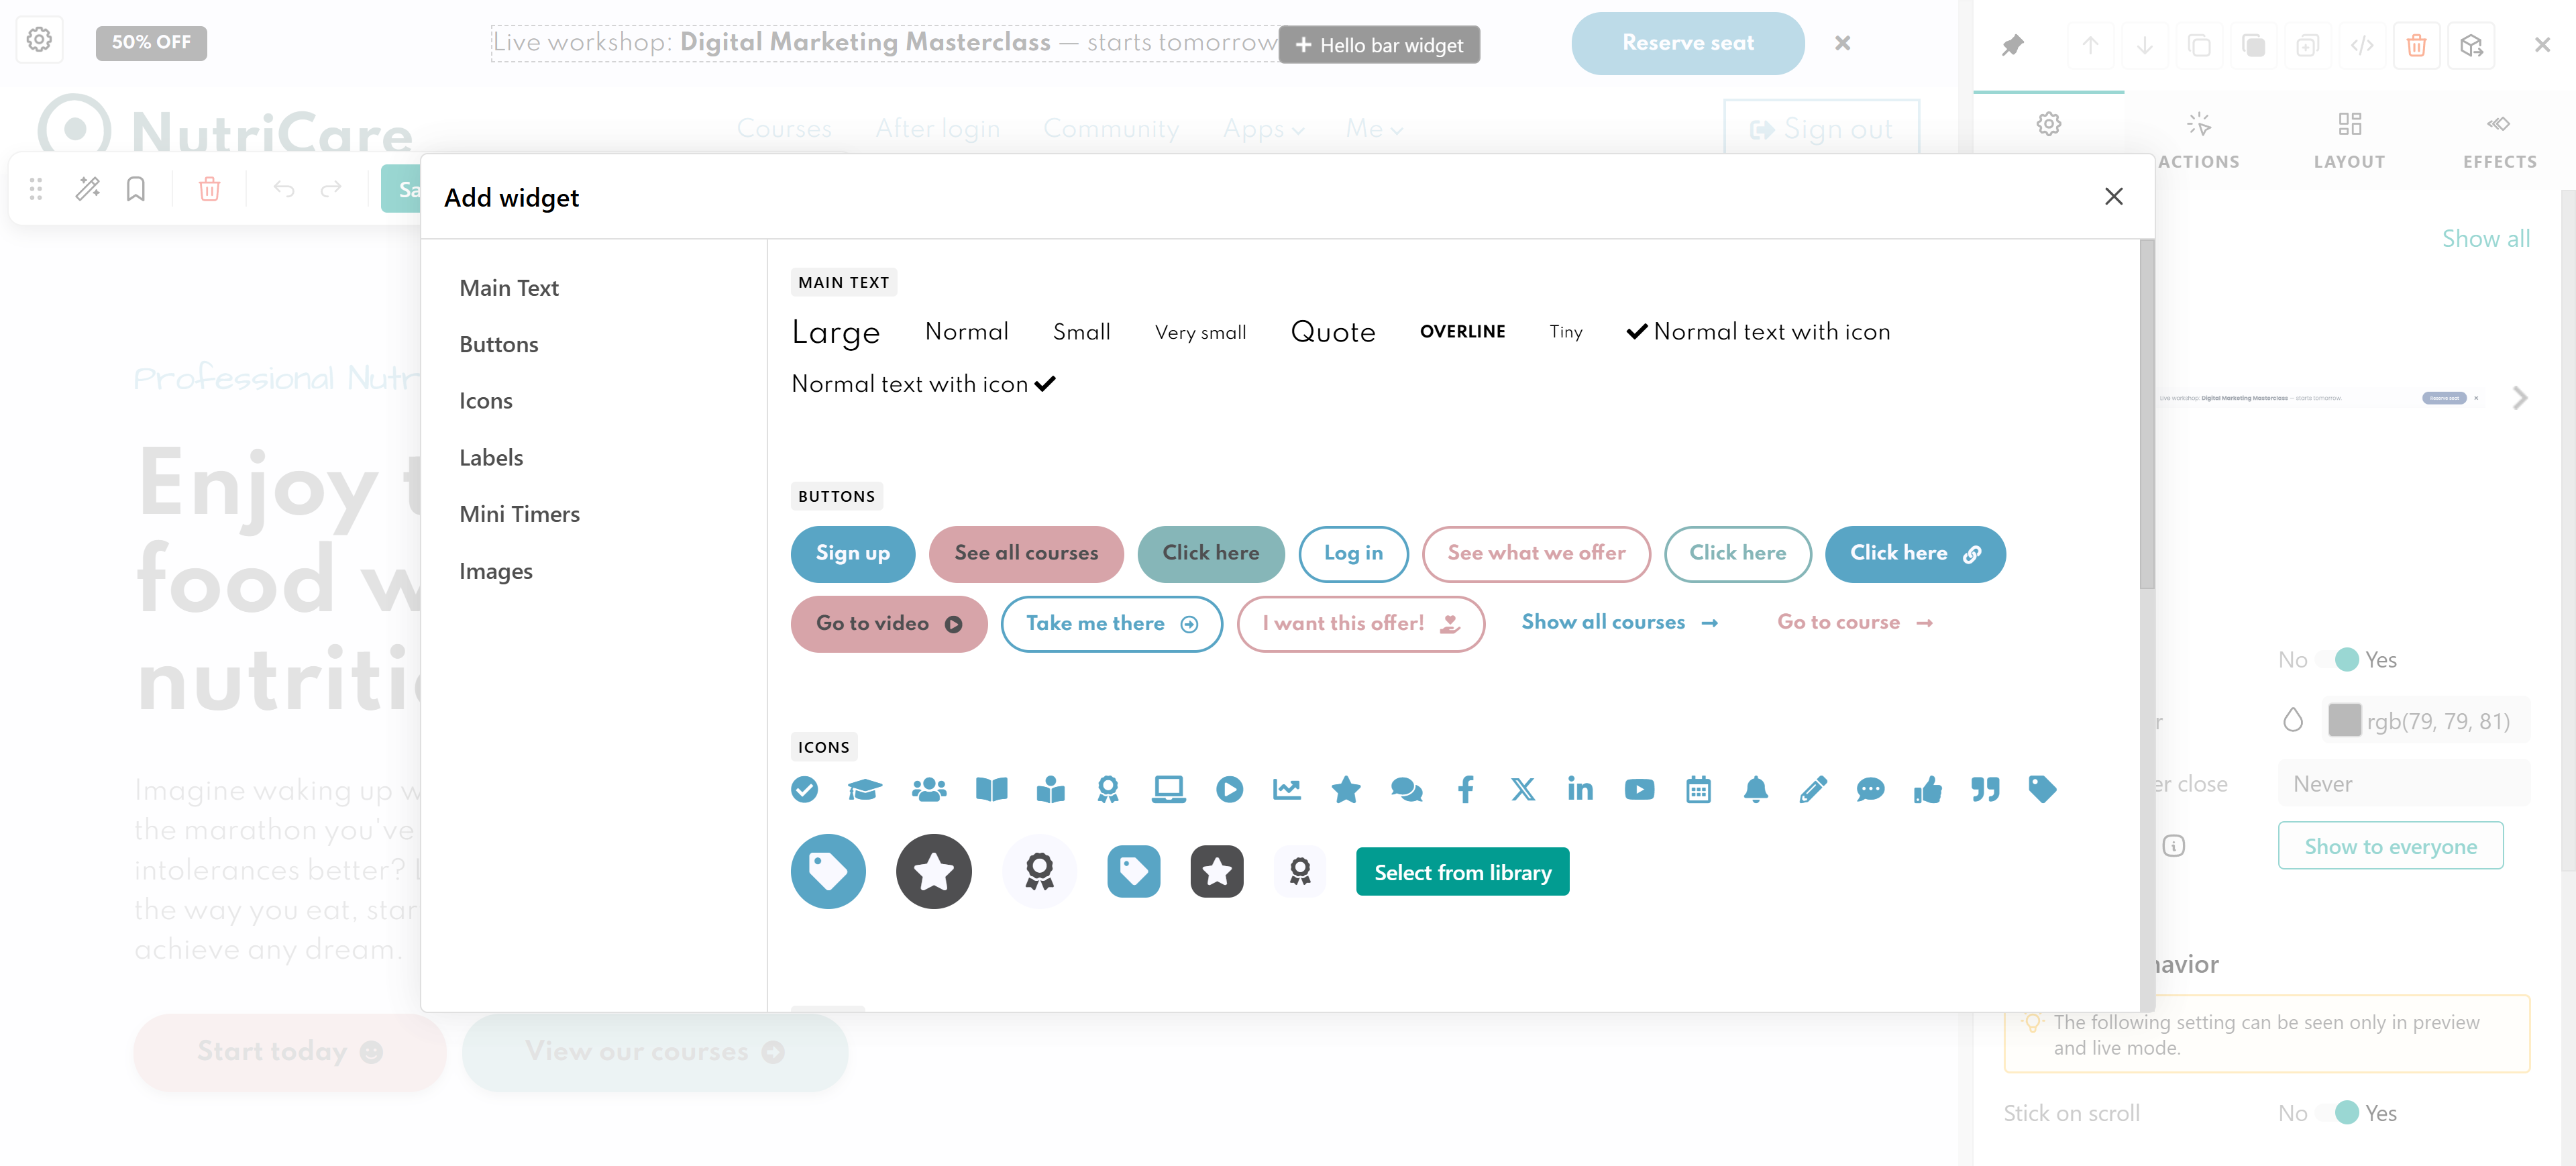Go to Buttons category
Screen dimensions: 2576x1166
[499, 344]
